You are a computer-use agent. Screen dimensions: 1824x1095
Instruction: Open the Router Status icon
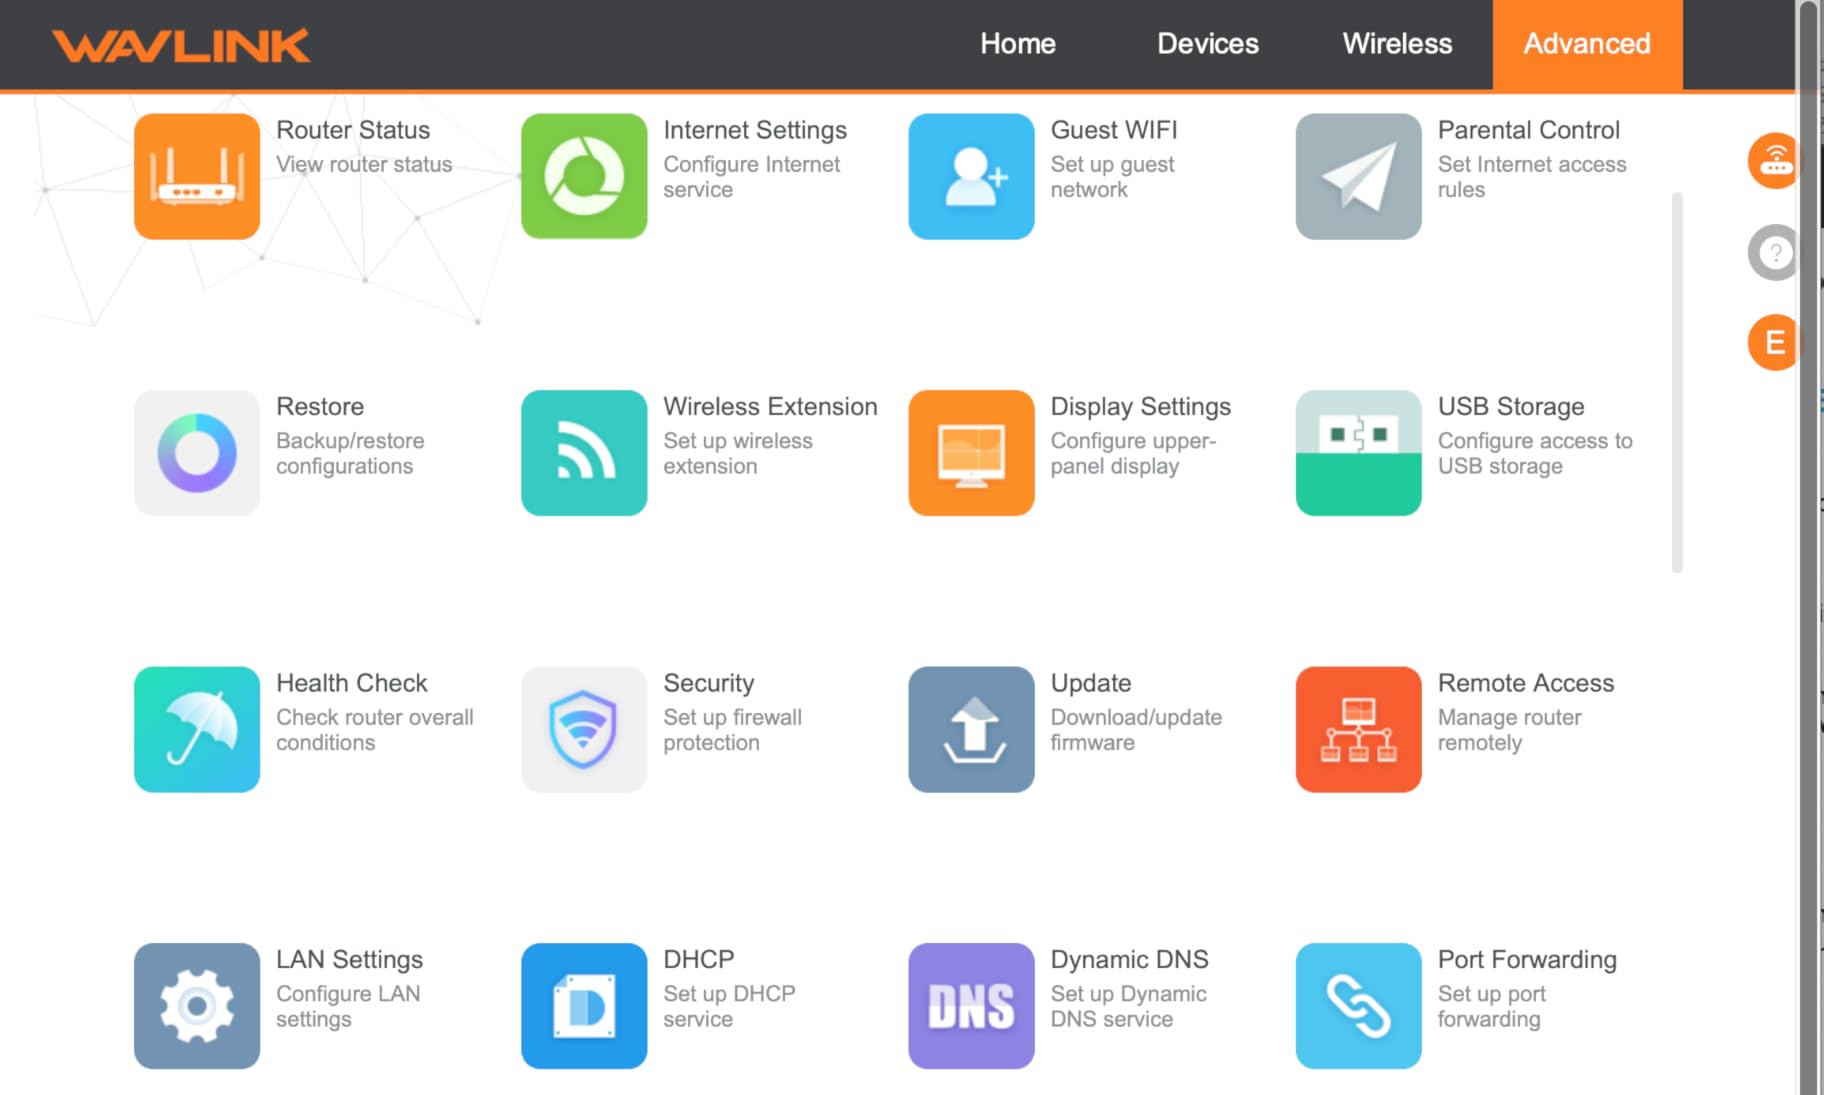click(x=197, y=176)
